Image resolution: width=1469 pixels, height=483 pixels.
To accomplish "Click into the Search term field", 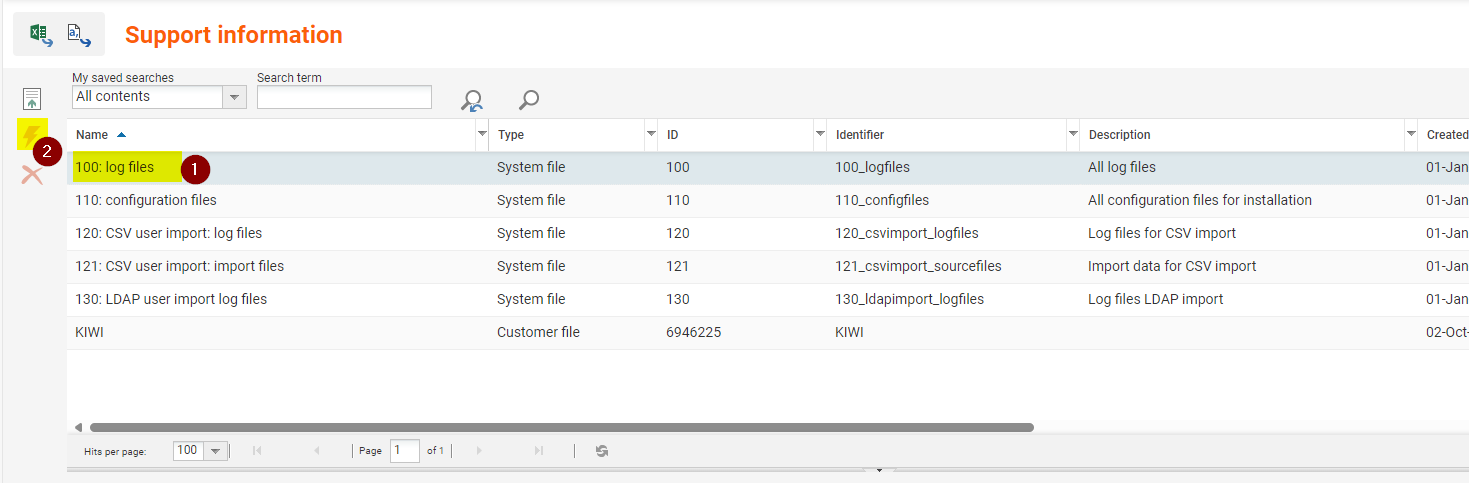I will (344, 97).
